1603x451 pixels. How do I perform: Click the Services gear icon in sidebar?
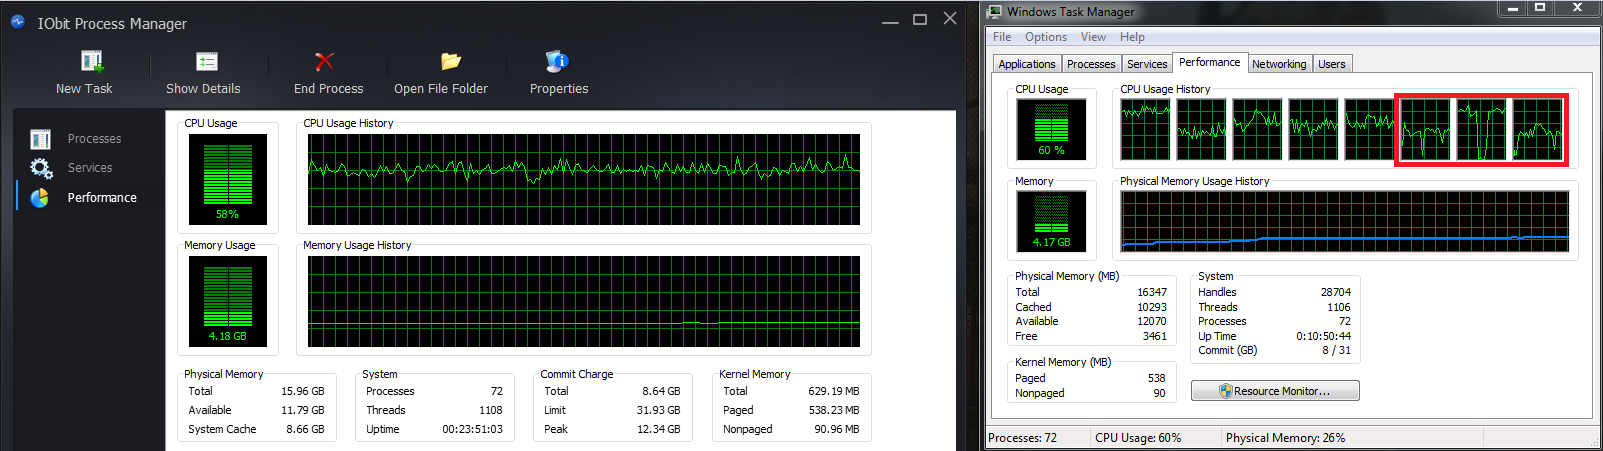tap(40, 168)
